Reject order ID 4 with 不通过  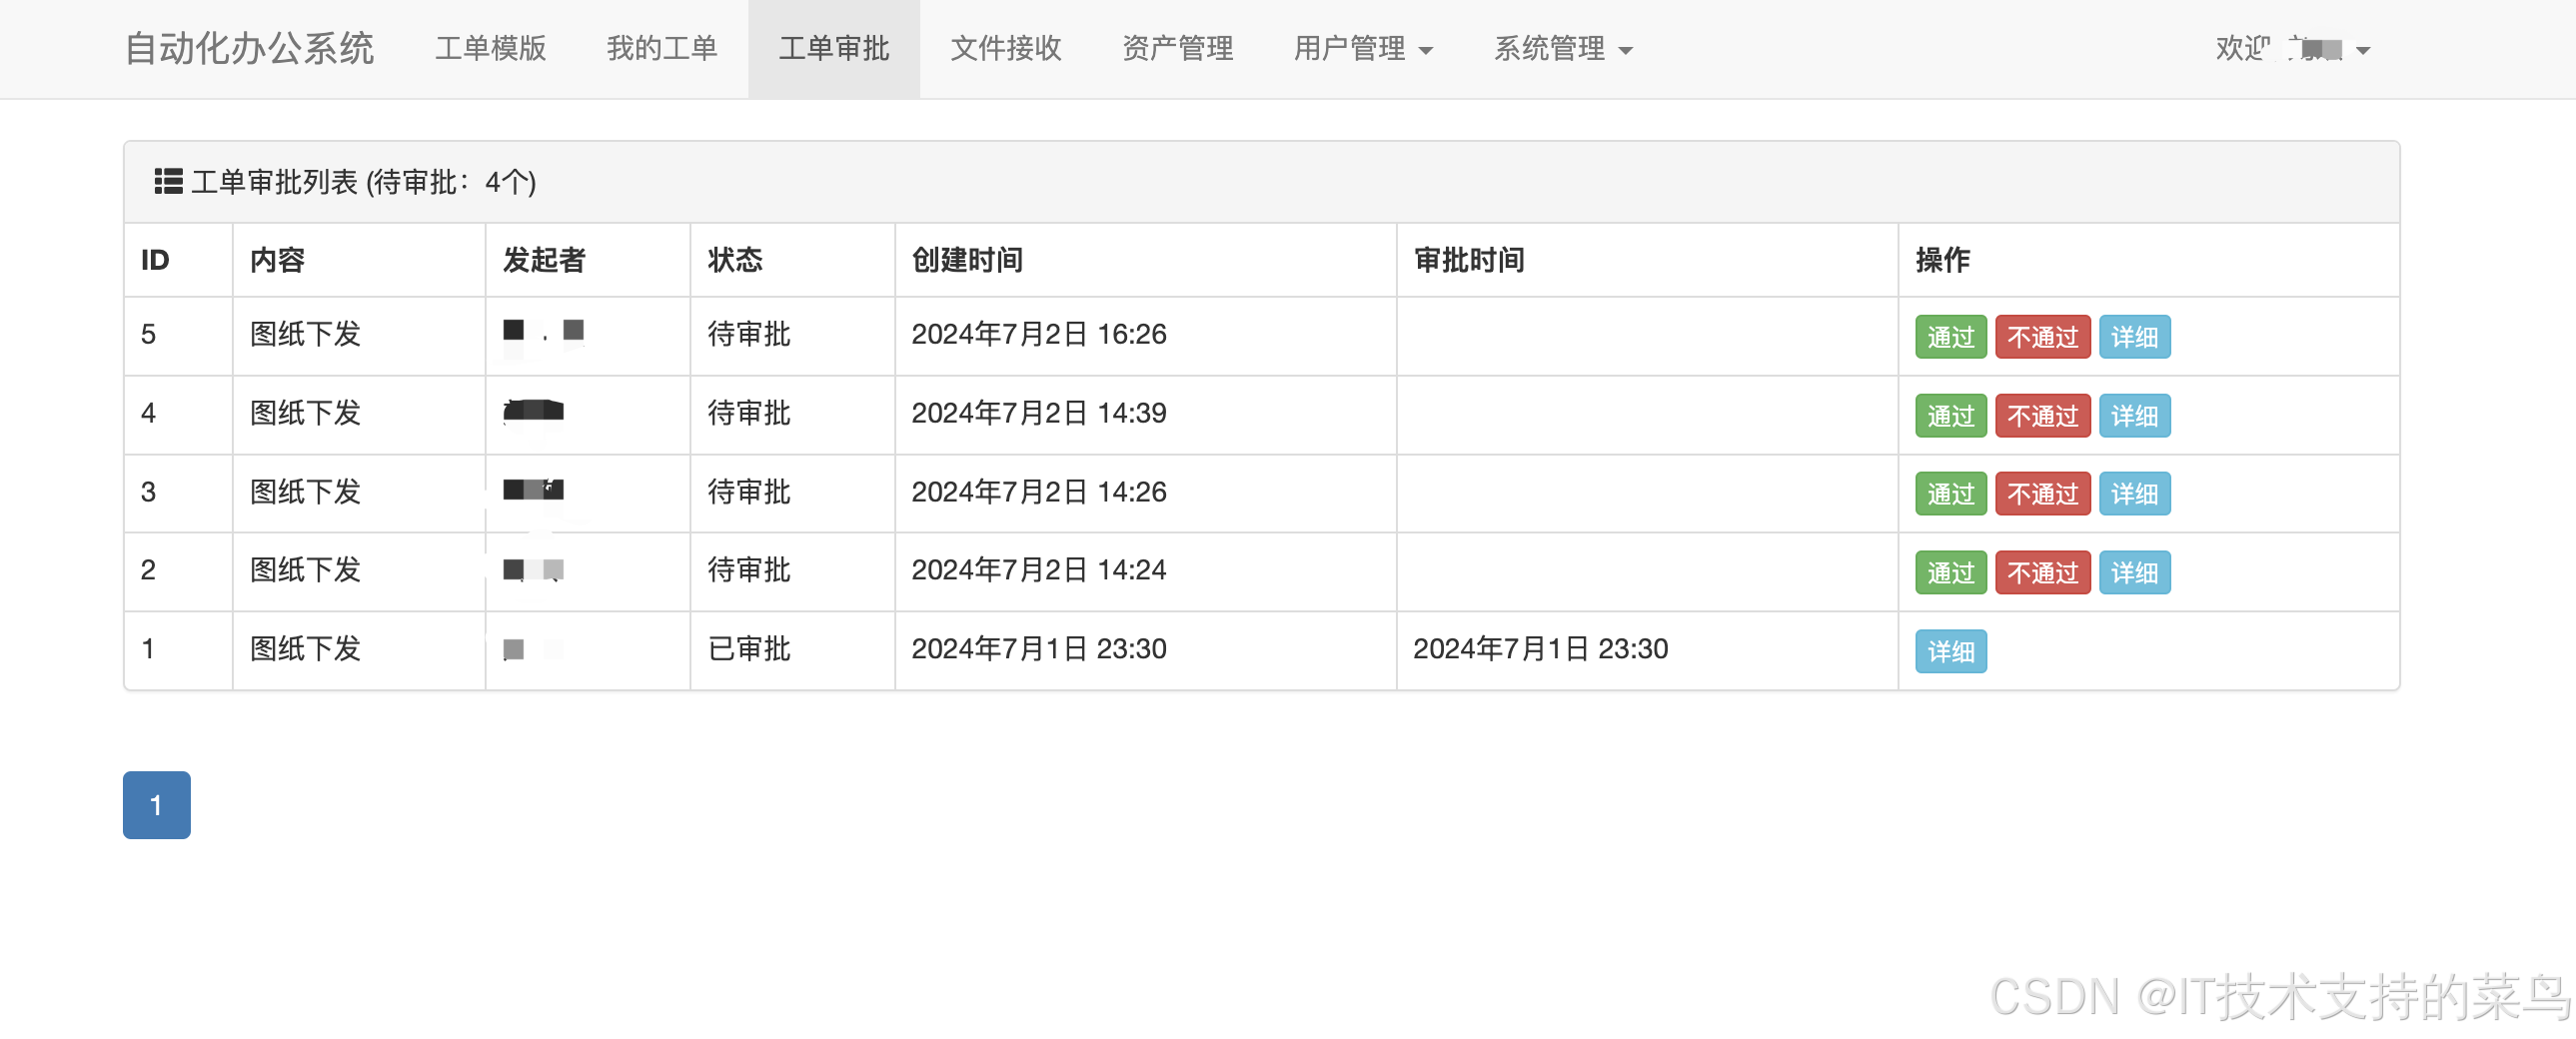tap(2042, 416)
